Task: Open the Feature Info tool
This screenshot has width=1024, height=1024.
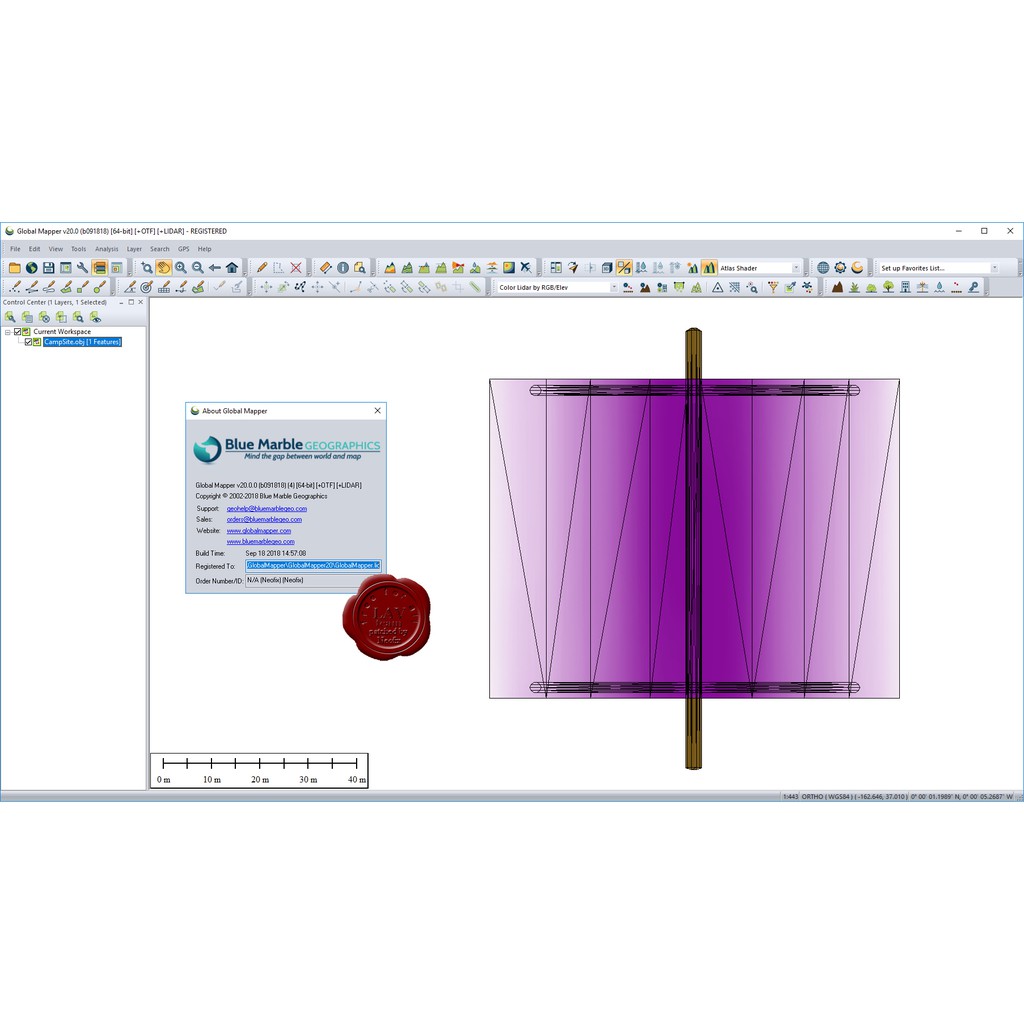Action: (343, 268)
